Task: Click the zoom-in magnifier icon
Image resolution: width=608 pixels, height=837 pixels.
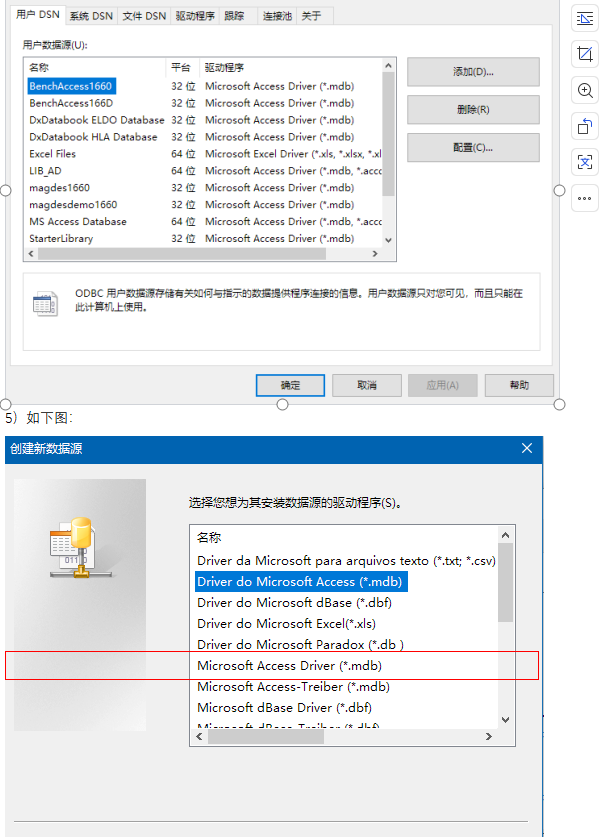Action: 585,90
